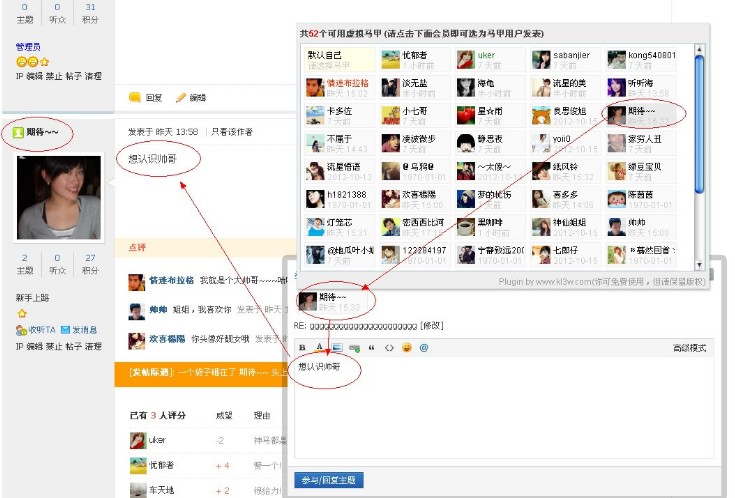
Task: Click the @ mention icon in editor
Action: 424,348
